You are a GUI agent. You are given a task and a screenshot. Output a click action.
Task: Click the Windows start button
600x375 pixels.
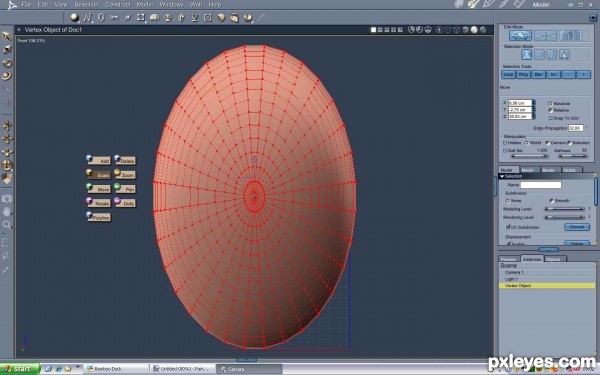click(x=20, y=369)
